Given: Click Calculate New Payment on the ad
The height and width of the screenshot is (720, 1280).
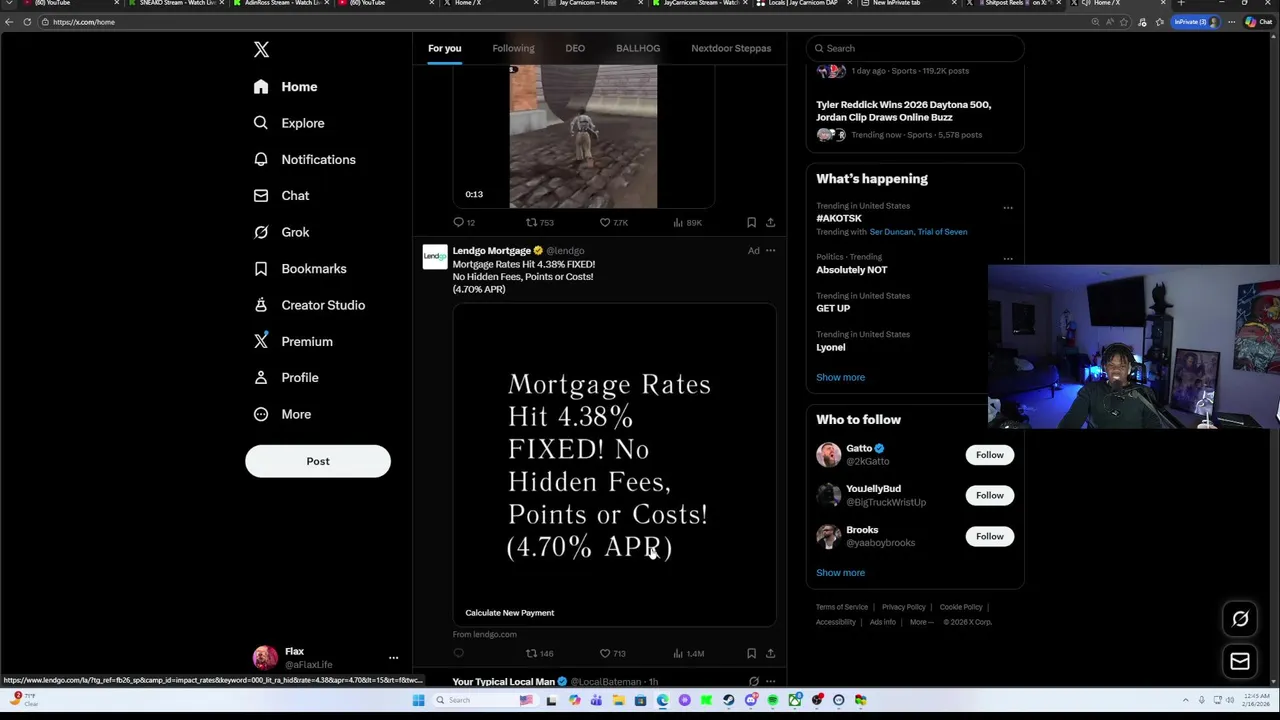Looking at the screenshot, I should pos(509,613).
